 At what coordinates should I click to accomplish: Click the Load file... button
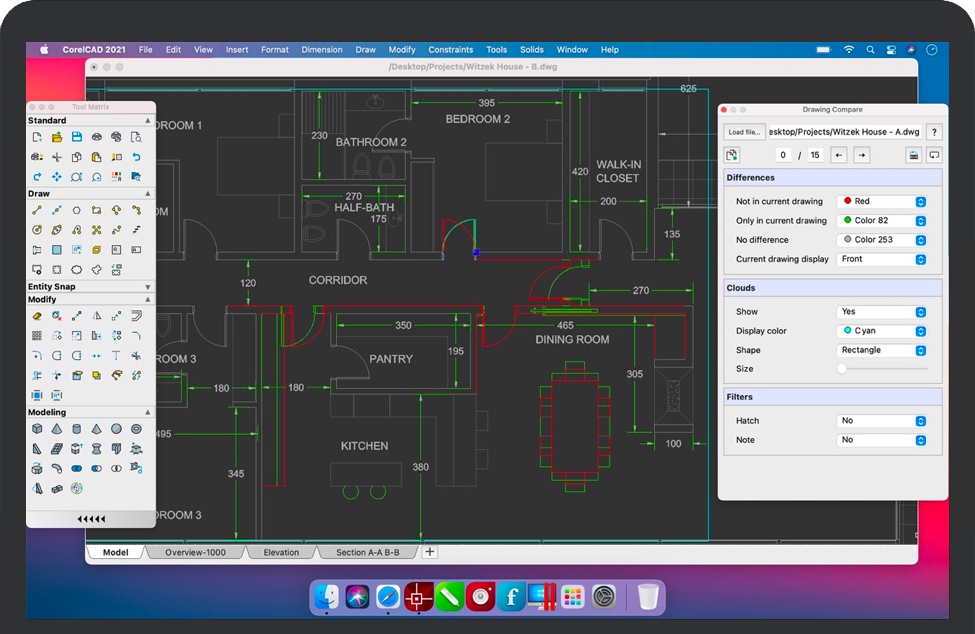744,132
